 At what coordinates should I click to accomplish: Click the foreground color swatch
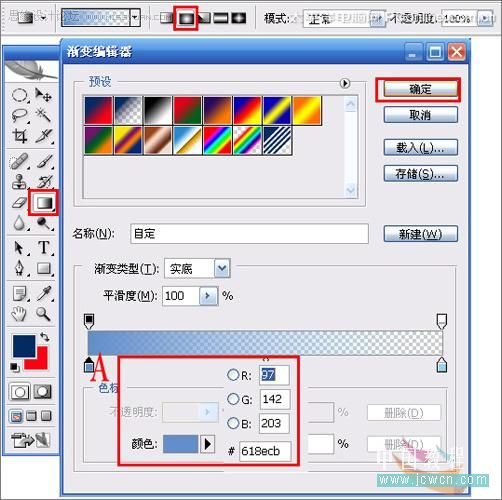[x=23, y=345]
